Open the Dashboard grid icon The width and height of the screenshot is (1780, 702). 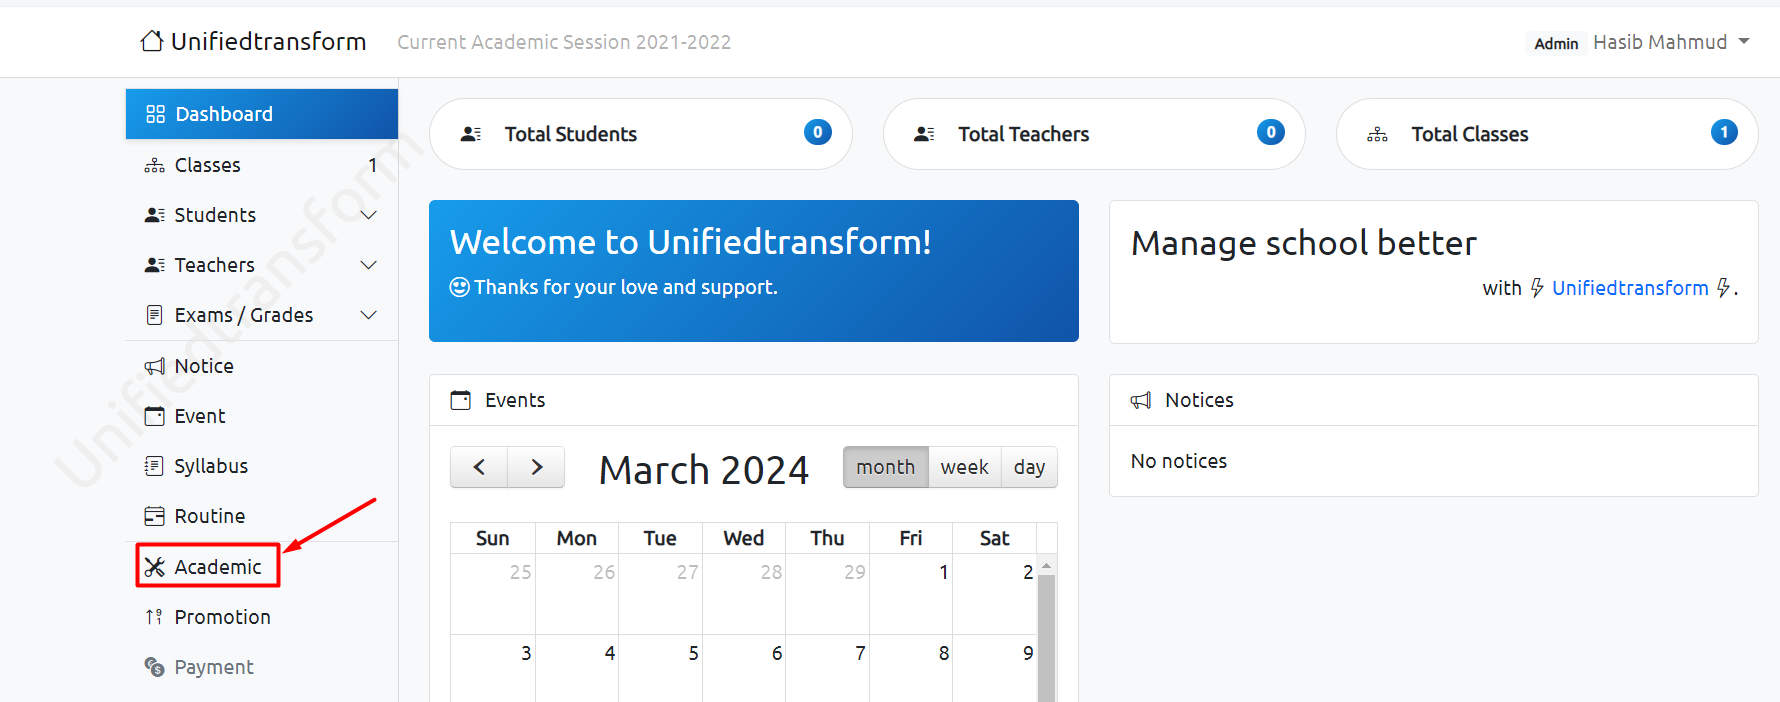(x=155, y=114)
